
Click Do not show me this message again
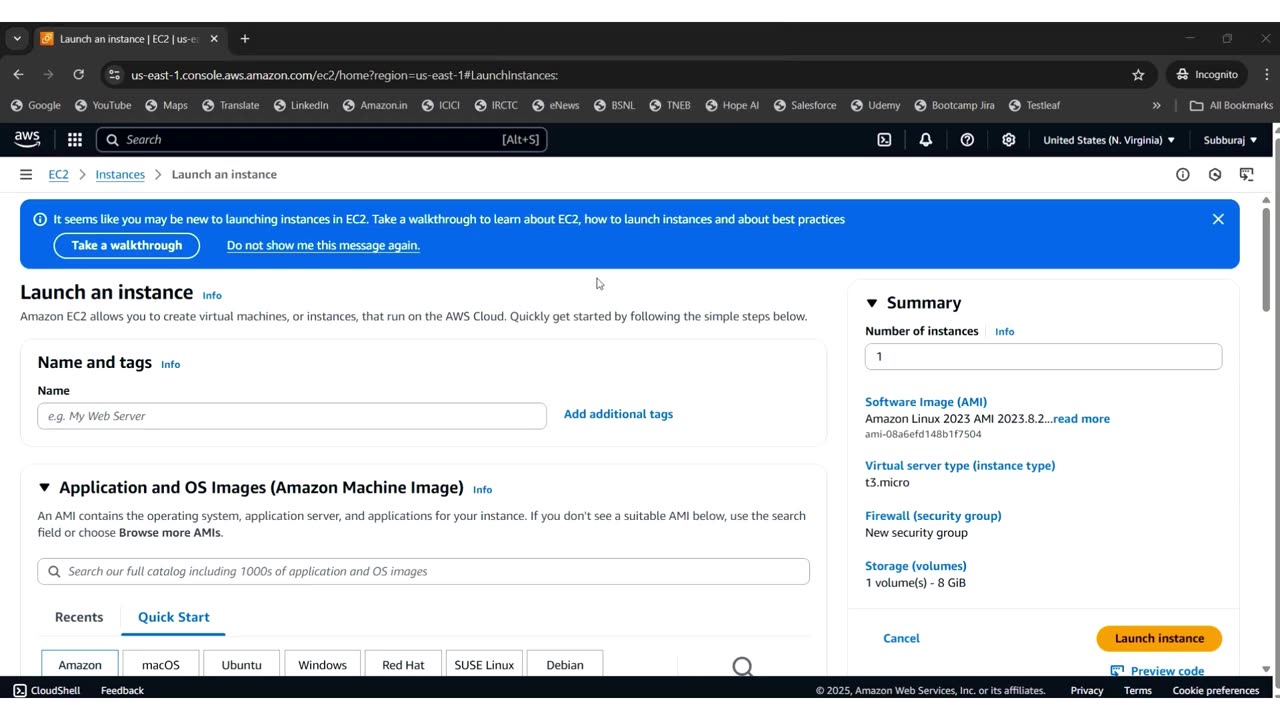pyautogui.click(x=323, y=246)
